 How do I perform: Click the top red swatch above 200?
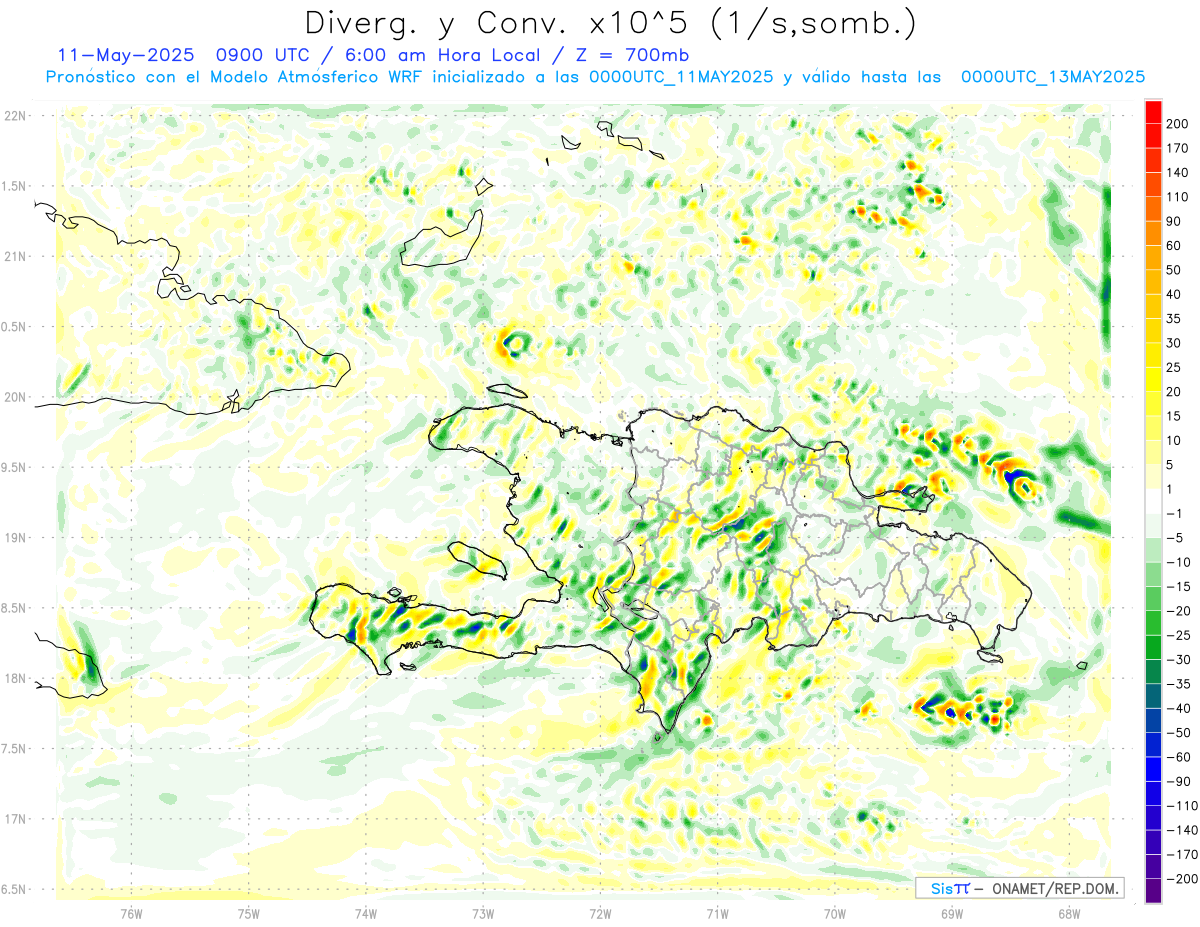[1154, 112]
